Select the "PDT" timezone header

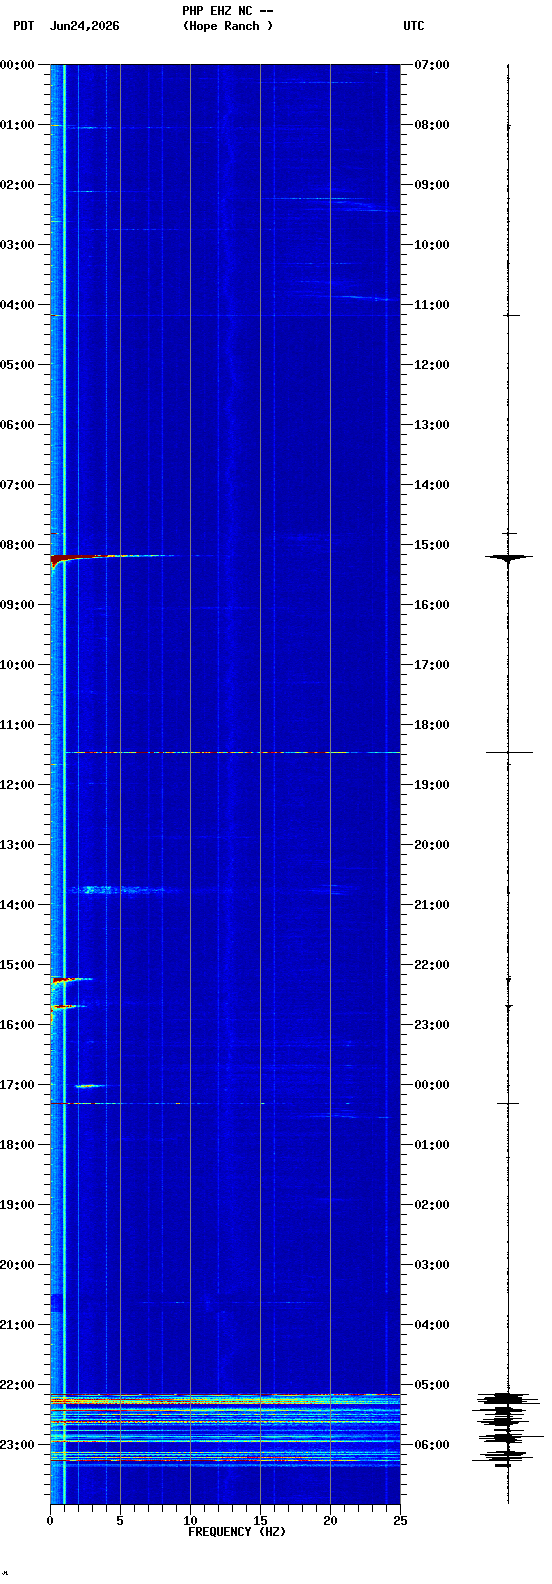point(24,26)
